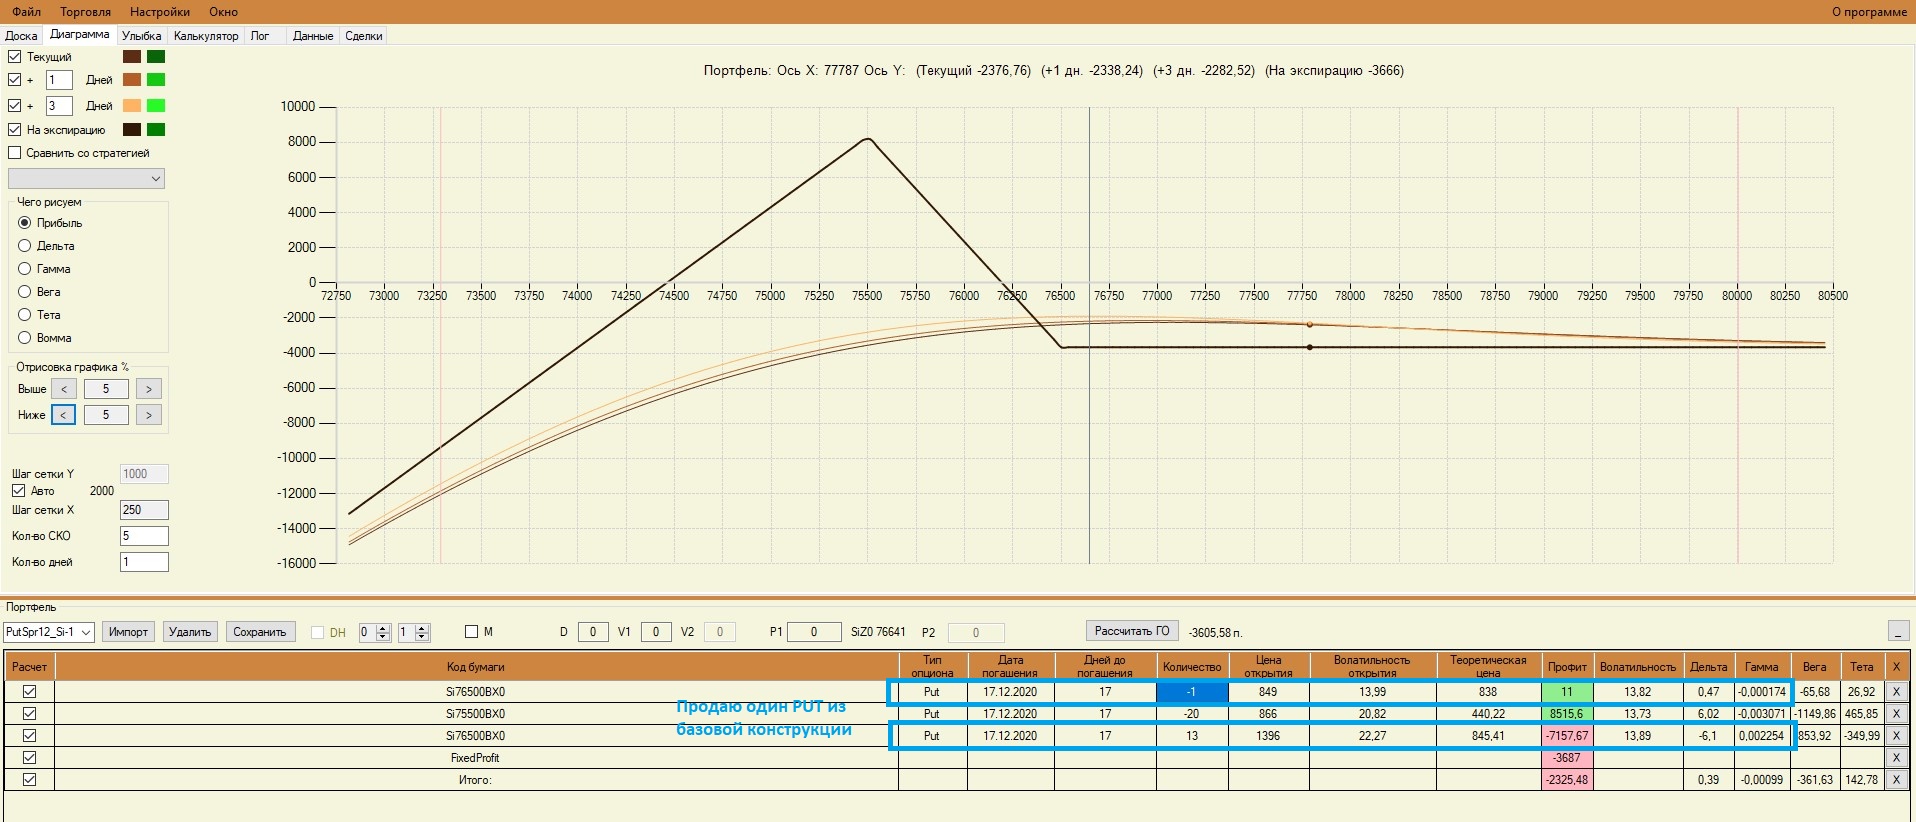The width and height of the screenshot is (1916, 822).
Task: Click the V1 input field
Action: (x=656, y=632)
